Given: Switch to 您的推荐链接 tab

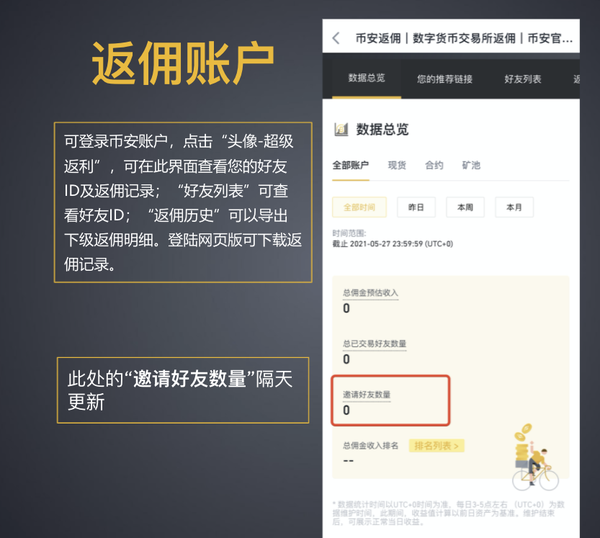Looking at the screenshot, I should pos(445,79).
